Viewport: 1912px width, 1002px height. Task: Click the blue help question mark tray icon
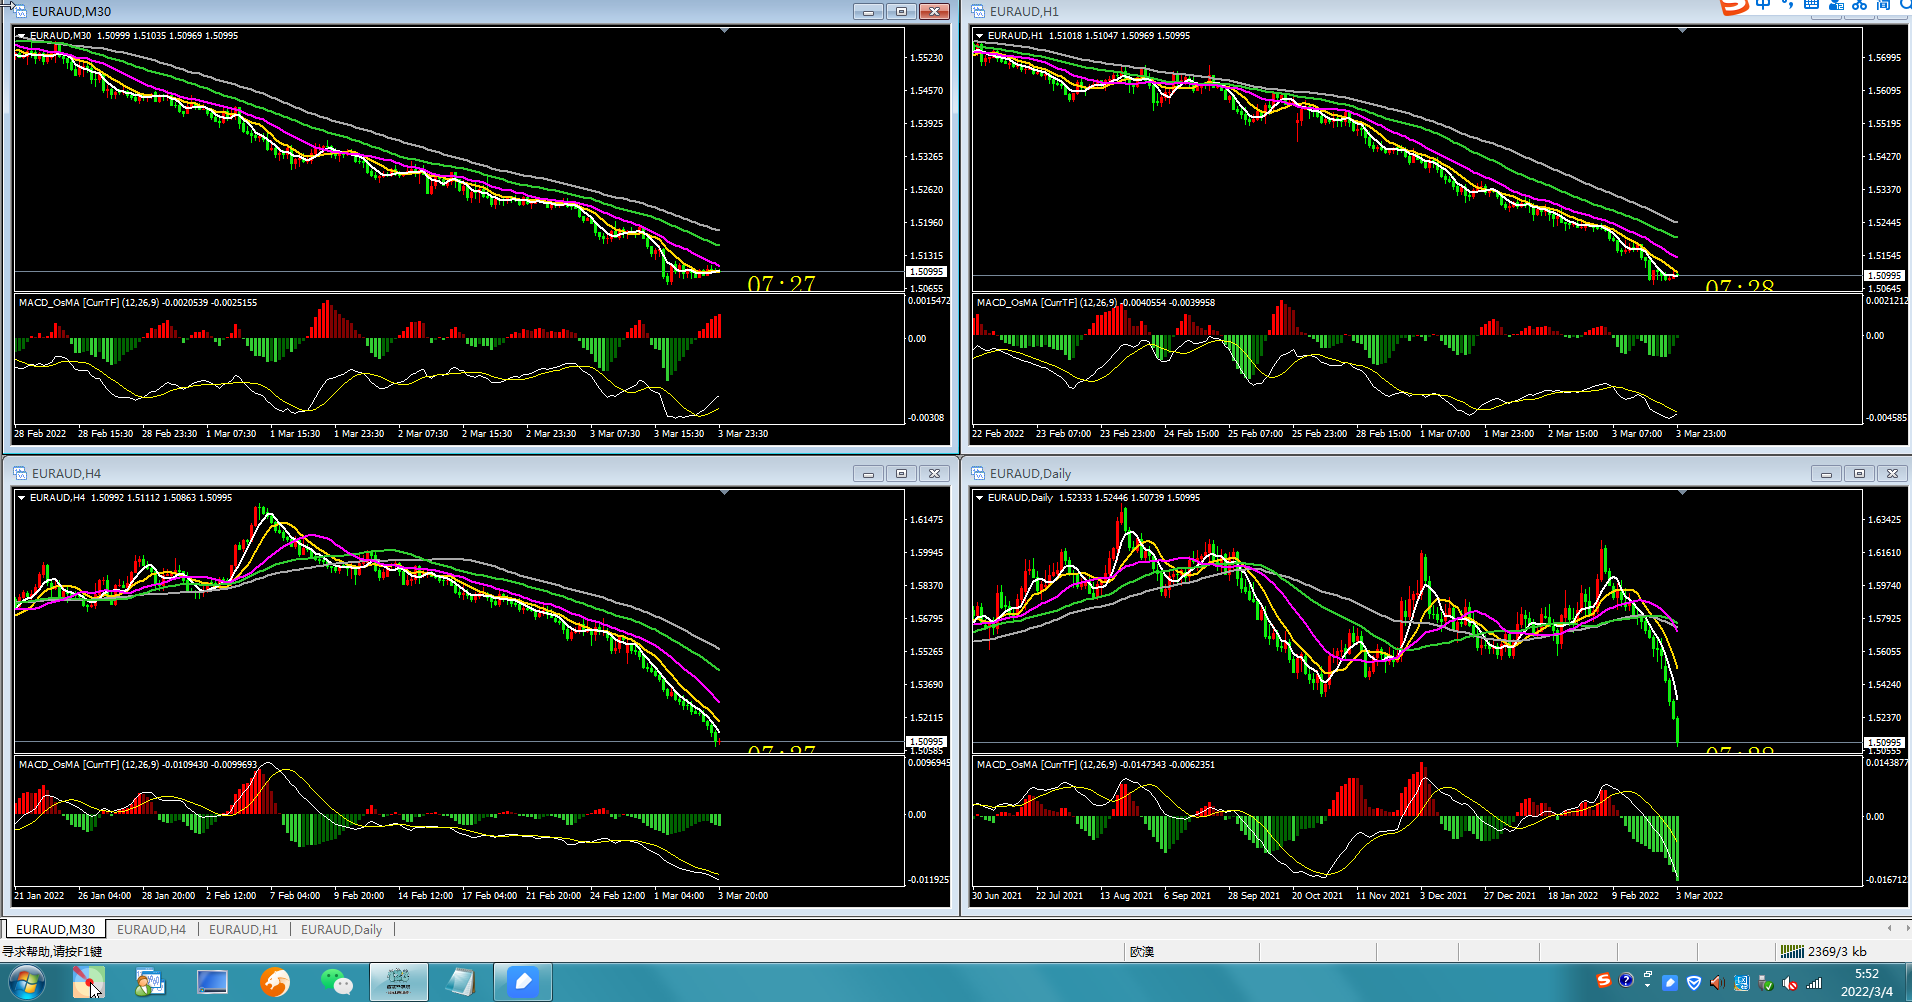coord(1626,980)
